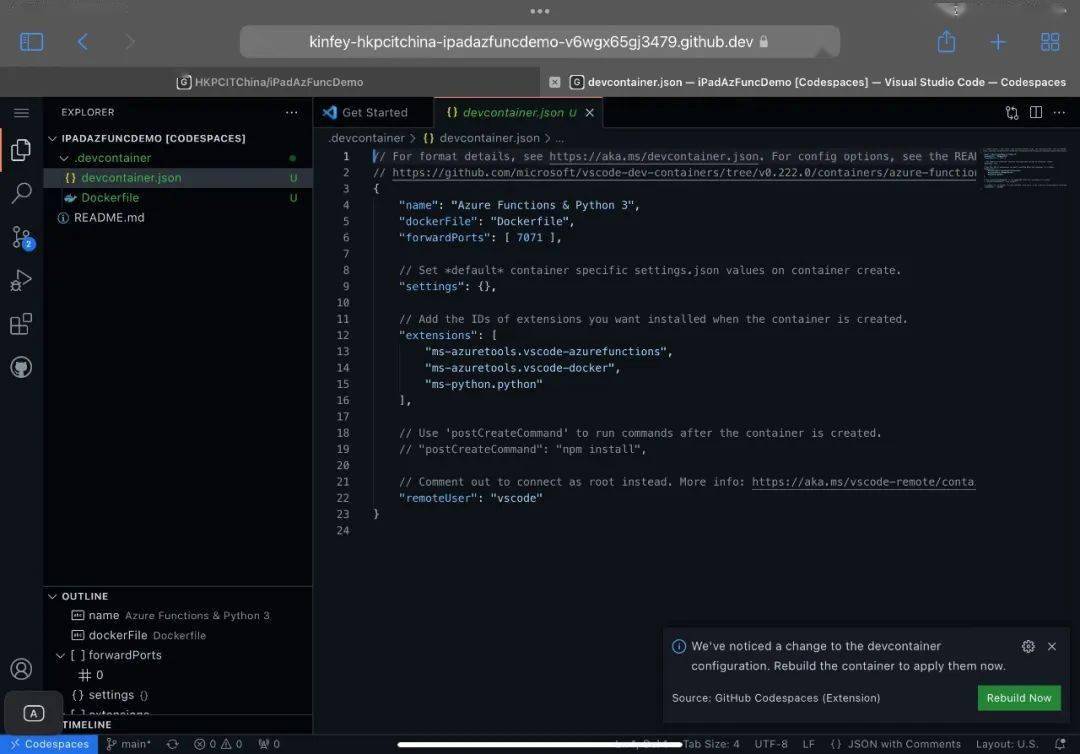Click the Rebuild Now button
Image resolution: width=1080 pixels, height=754 pixels.
1019,698
